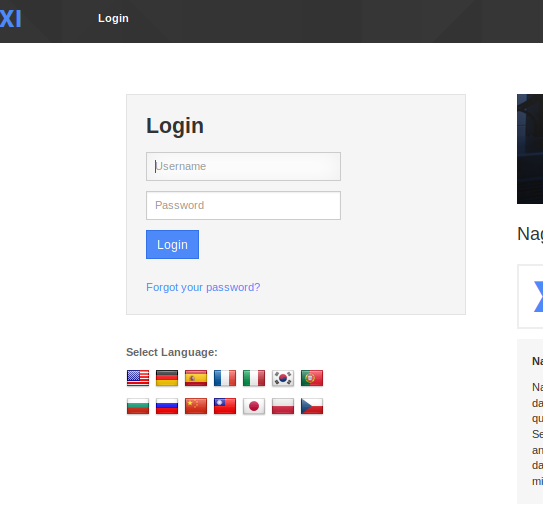Pick the Czech flag language
543x511 pixels.
(x=312, y=406)
